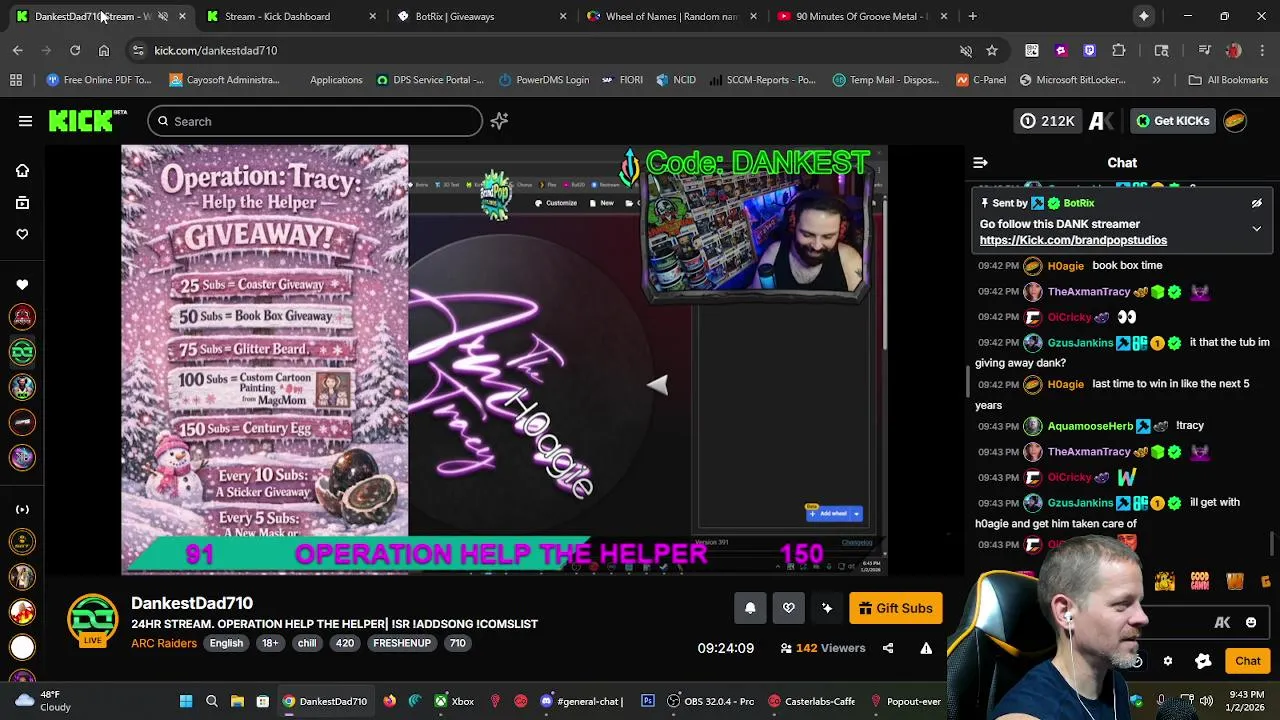
Task: Reload the page
Action: [75, 50]
